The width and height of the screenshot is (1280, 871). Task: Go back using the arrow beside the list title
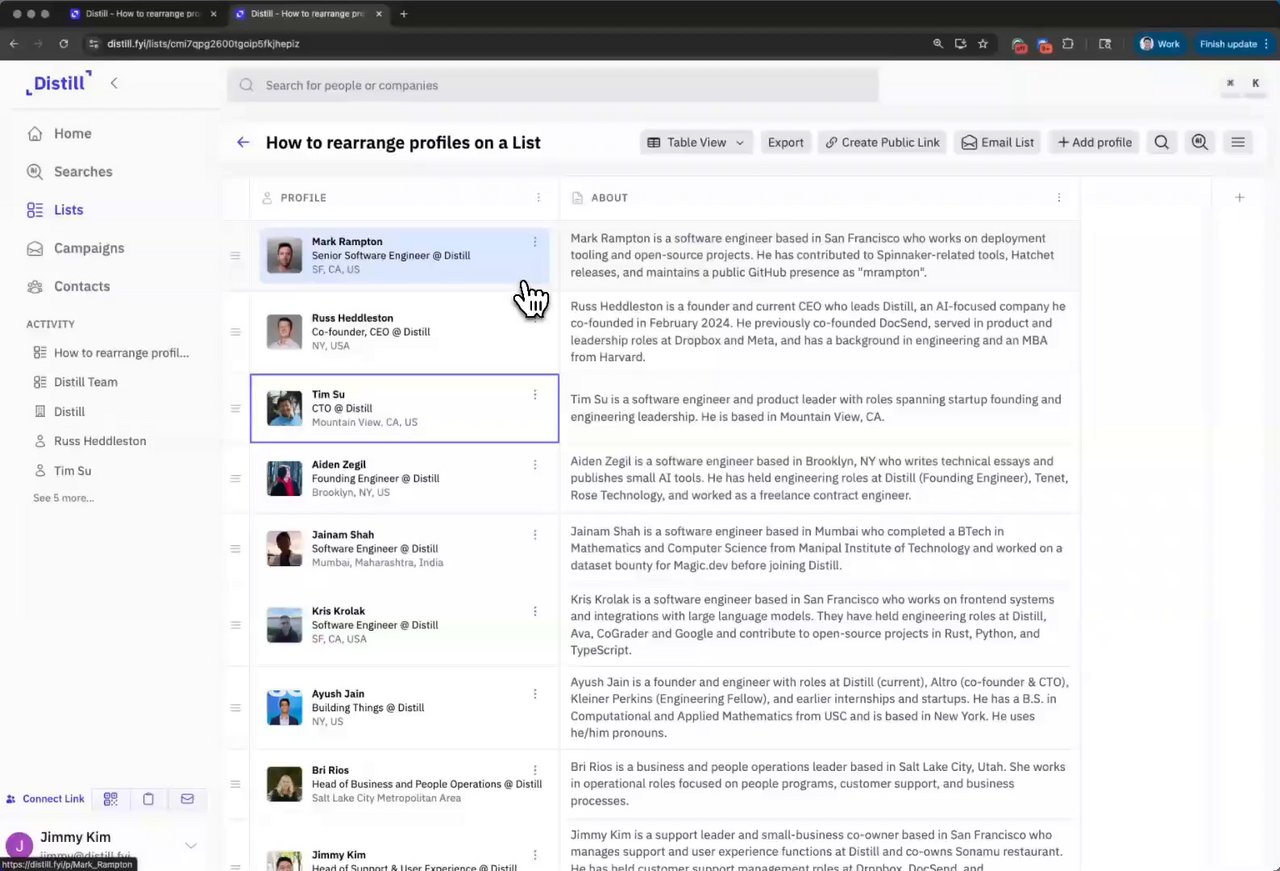(243, 142)
